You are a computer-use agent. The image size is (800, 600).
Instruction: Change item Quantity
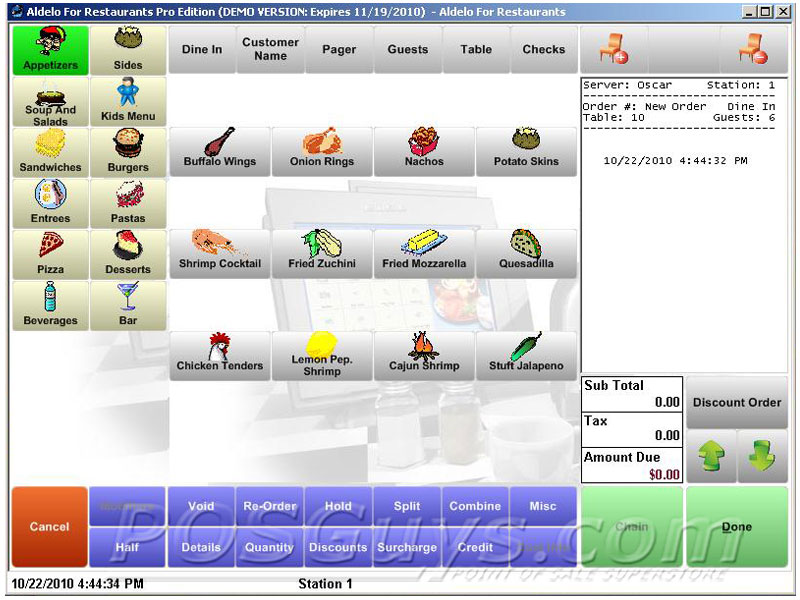pyautogui.click(x=270, y=547)
